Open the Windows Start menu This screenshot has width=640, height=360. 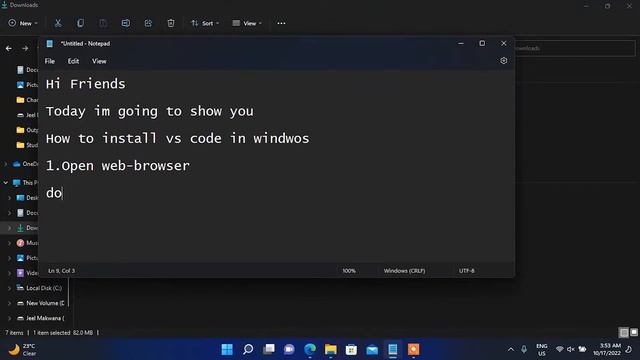pos(227,349)
